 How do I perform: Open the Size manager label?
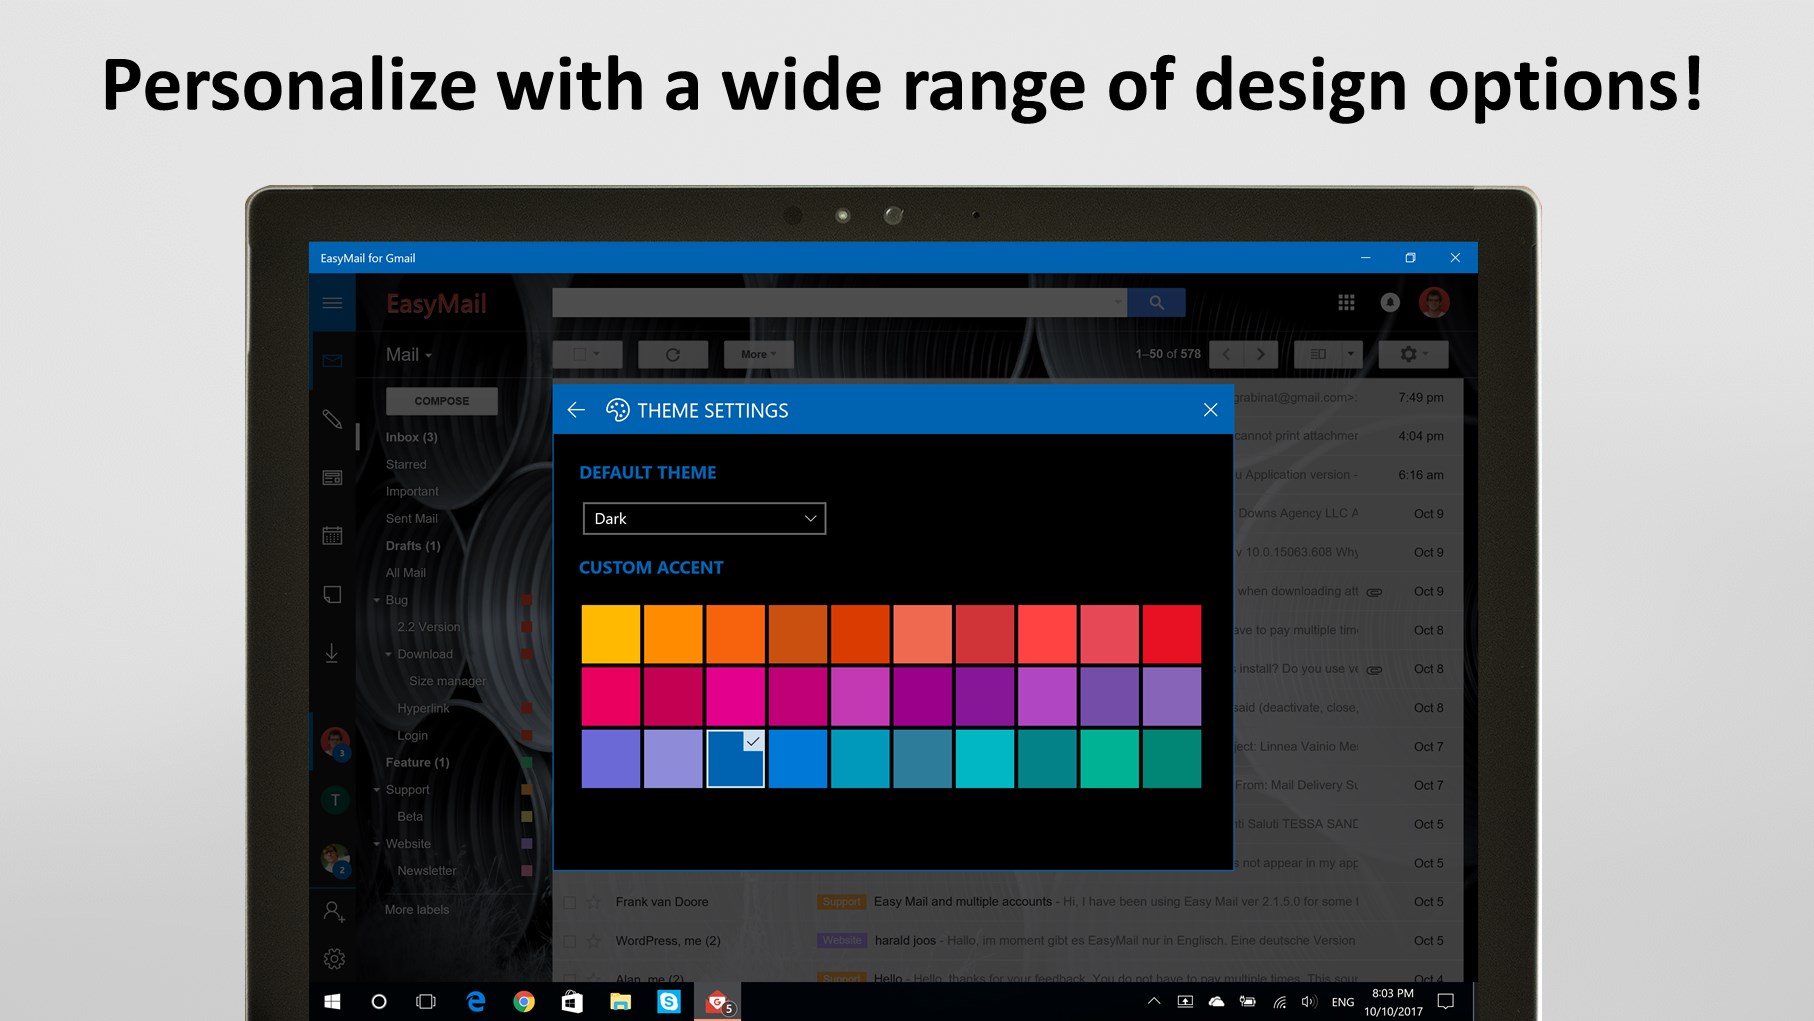coord(448,681)
